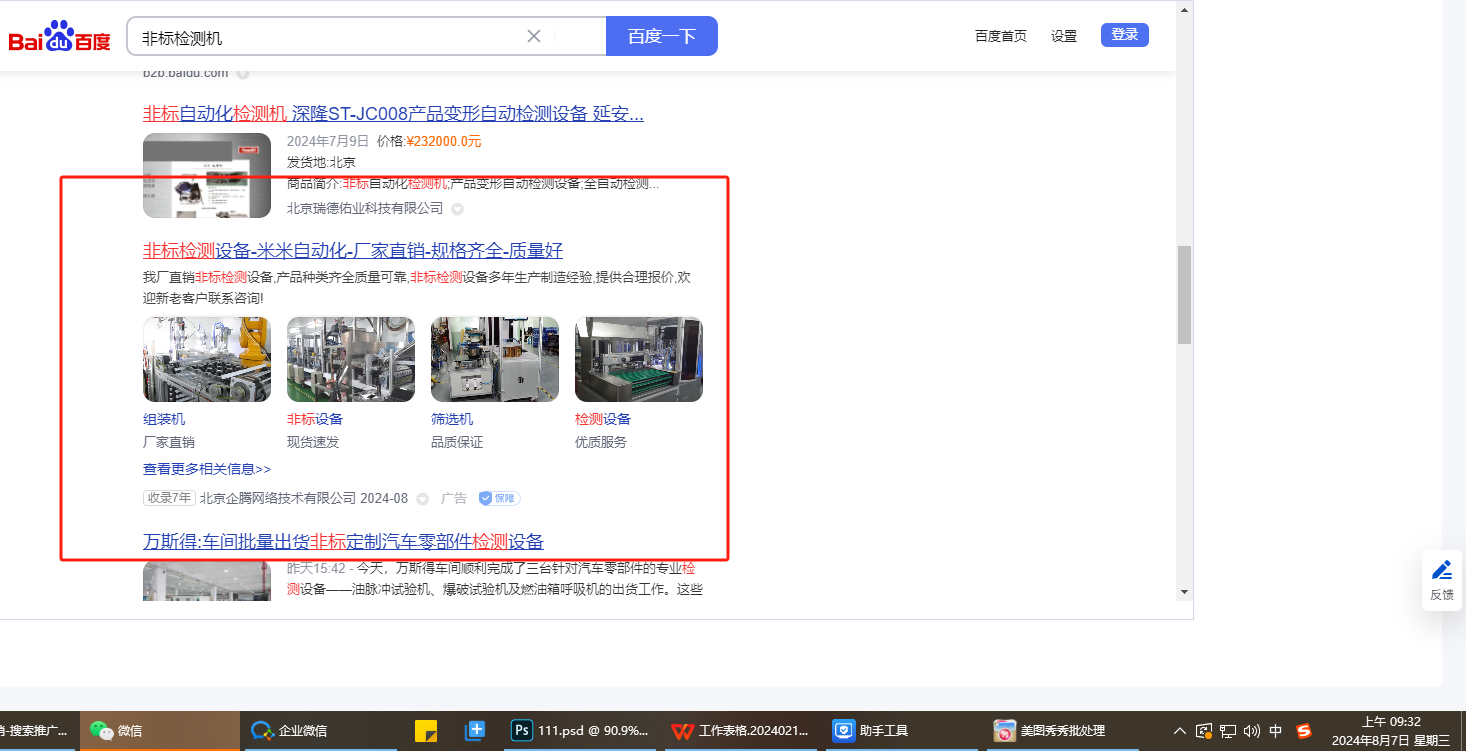Open the yellow sticky notes taskbar app

[x=426, y=731]
